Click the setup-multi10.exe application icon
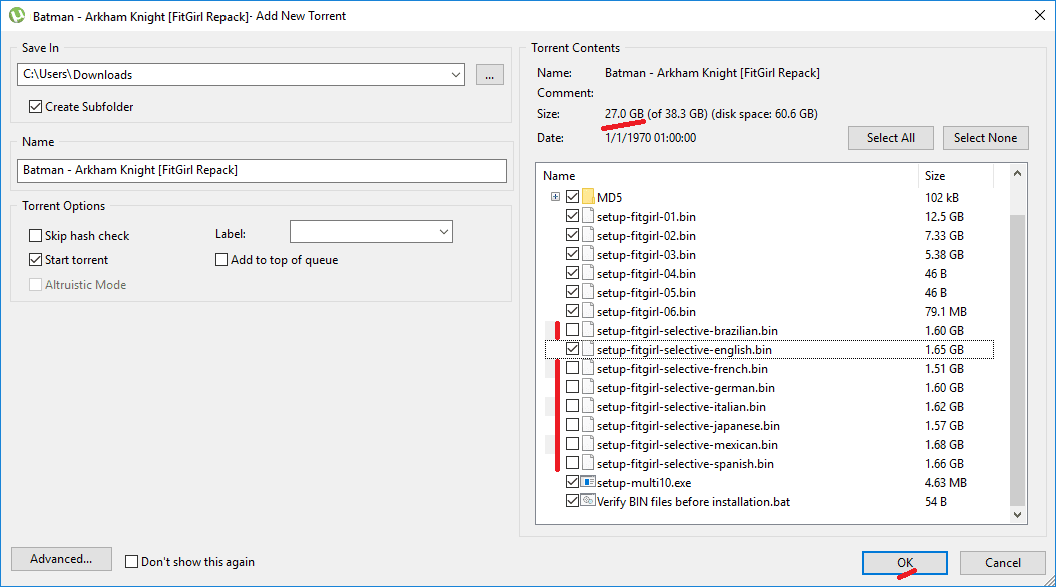 (588, 482)
